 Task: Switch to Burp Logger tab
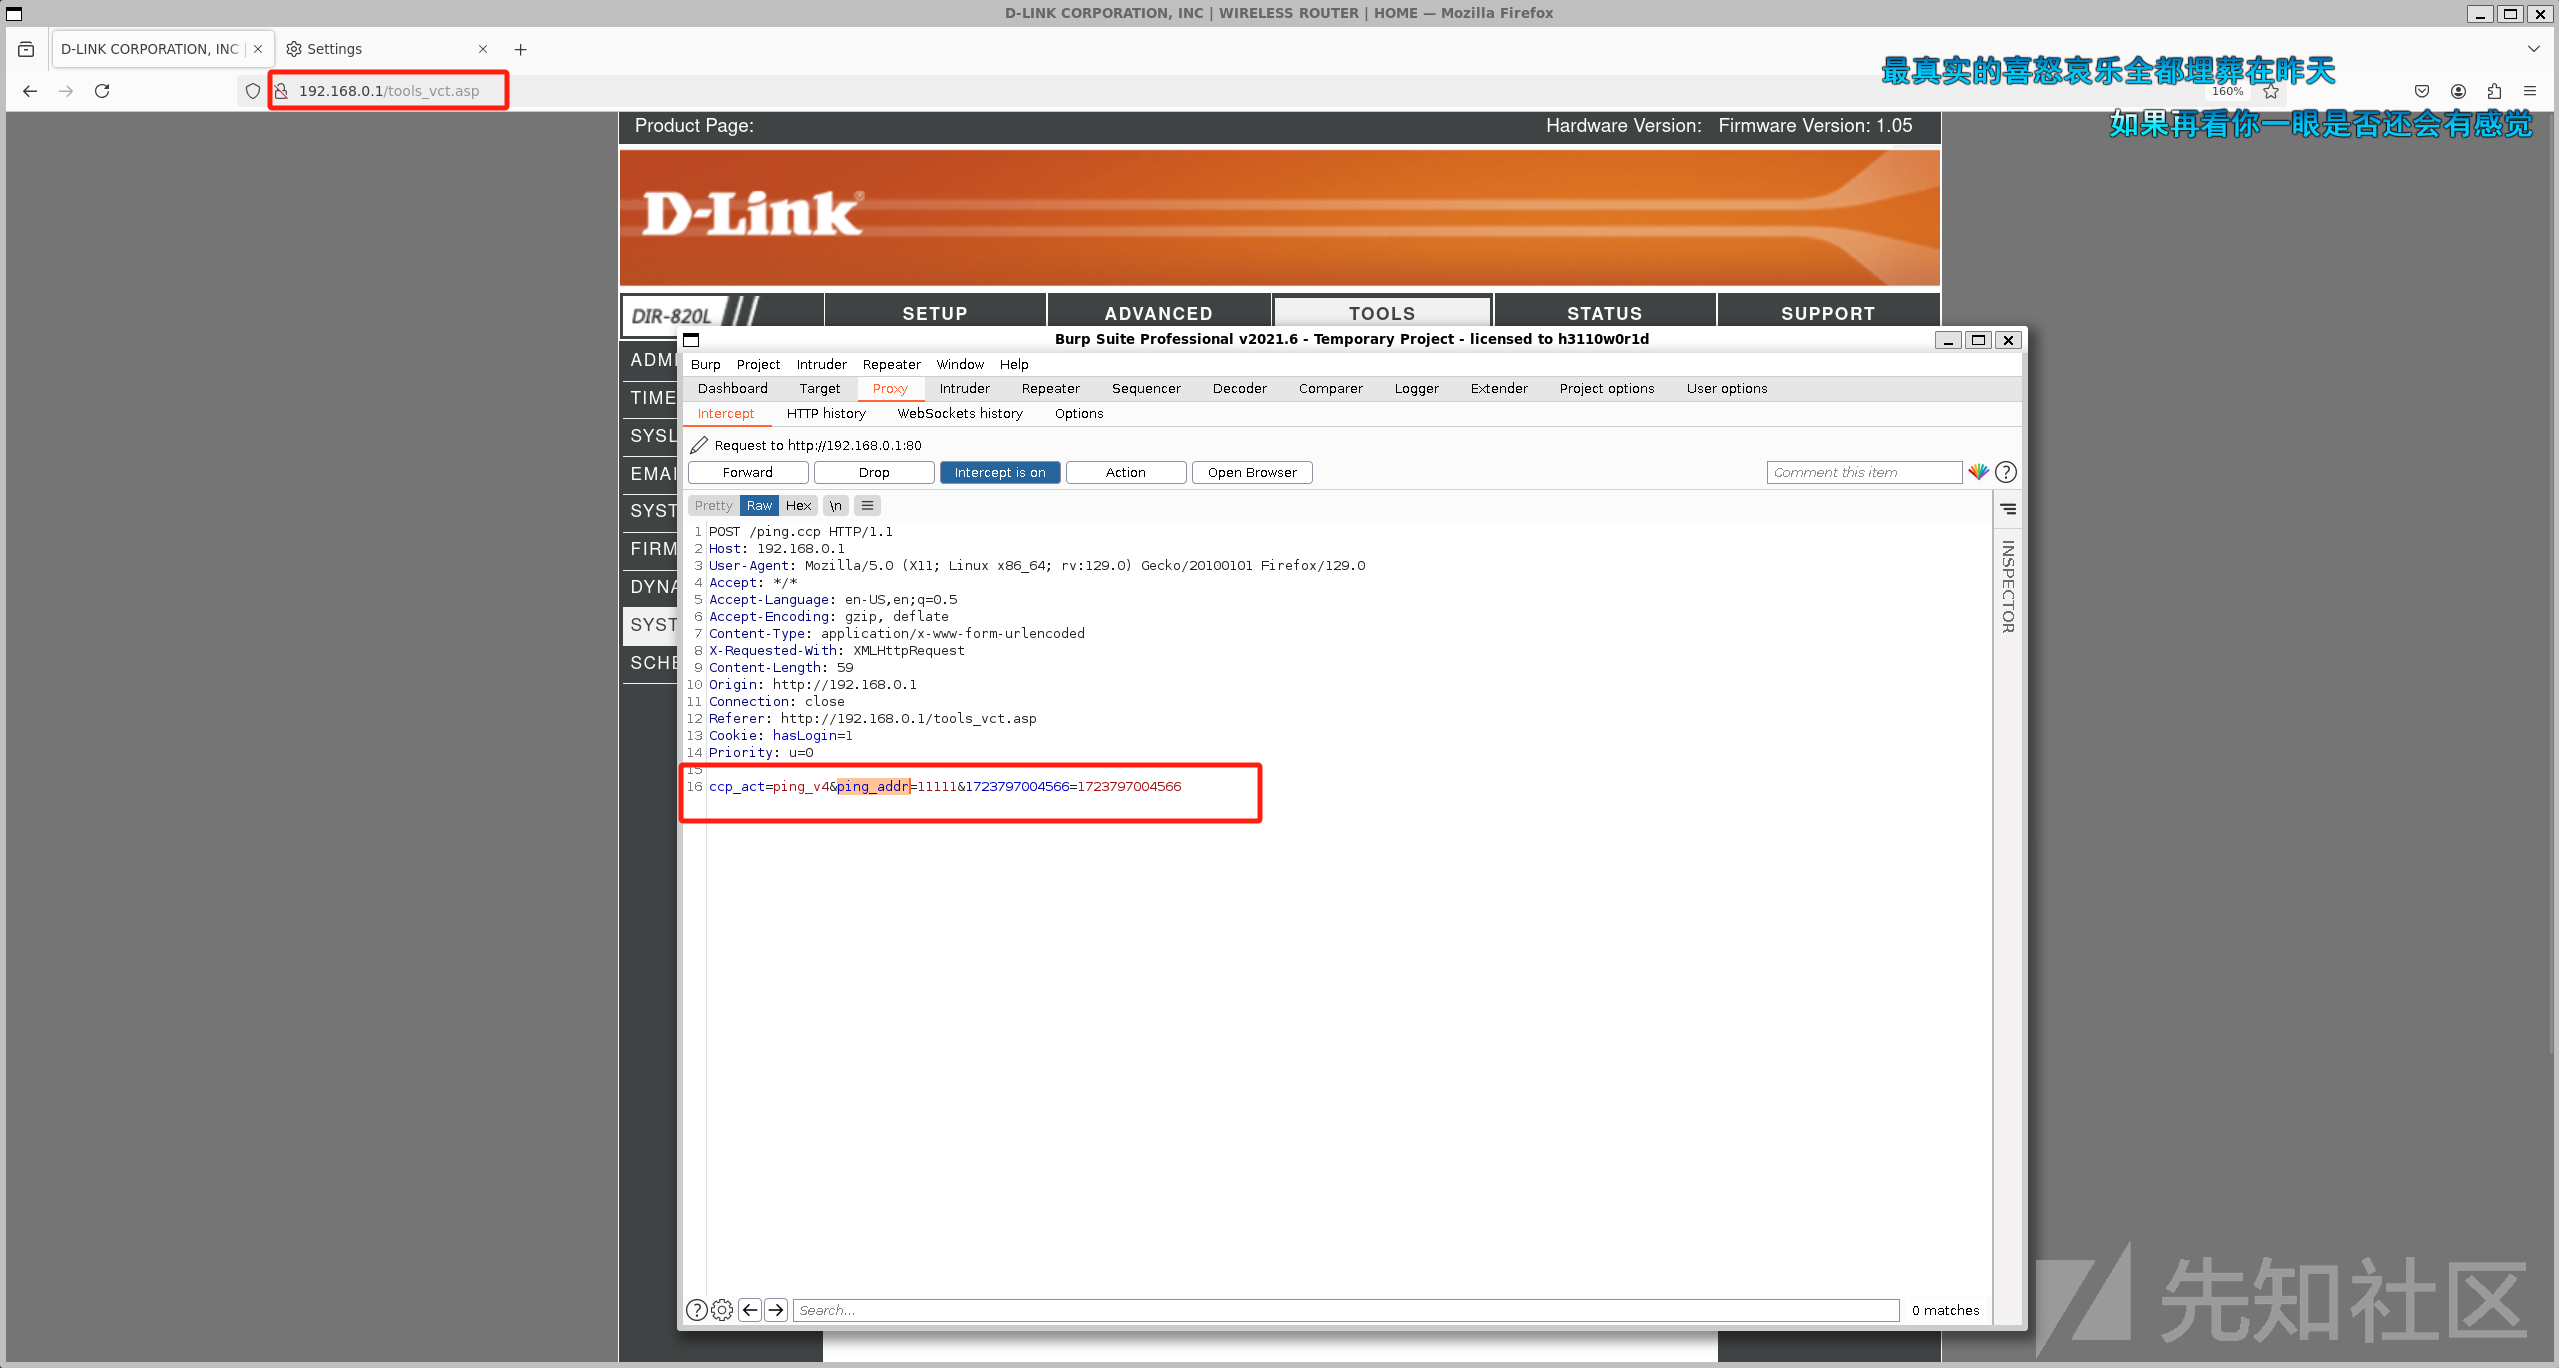pyautogui.click(x=1417, y=388)
